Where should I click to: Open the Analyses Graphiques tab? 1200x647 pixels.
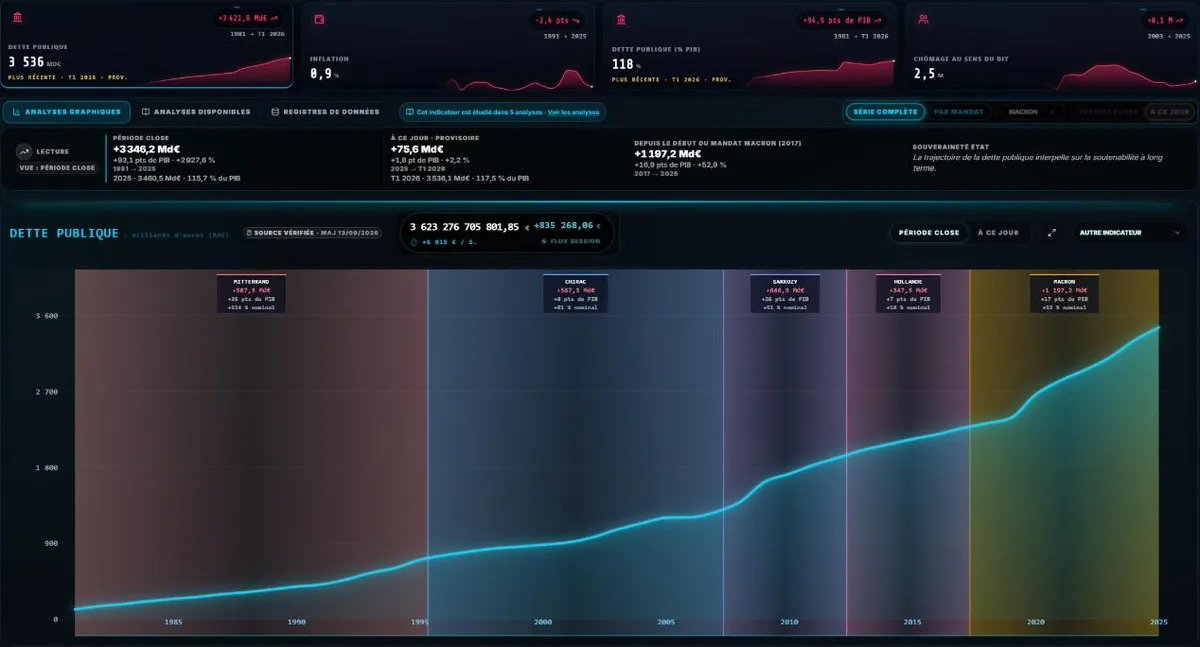point(67,112)
